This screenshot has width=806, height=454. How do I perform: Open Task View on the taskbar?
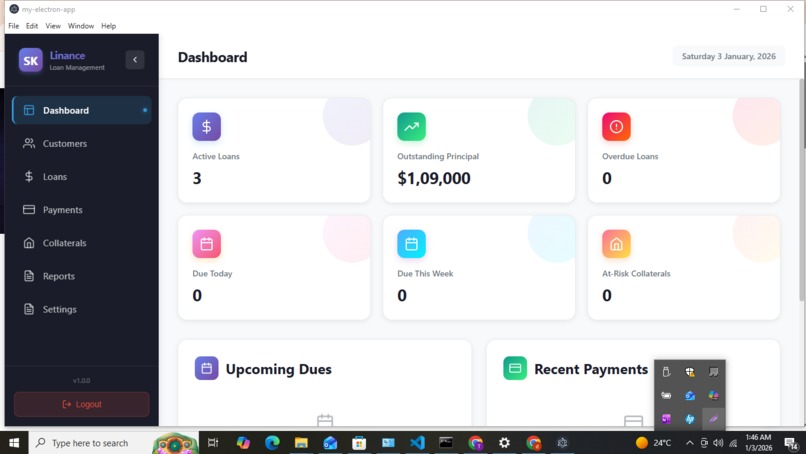(x=213, y=443)
